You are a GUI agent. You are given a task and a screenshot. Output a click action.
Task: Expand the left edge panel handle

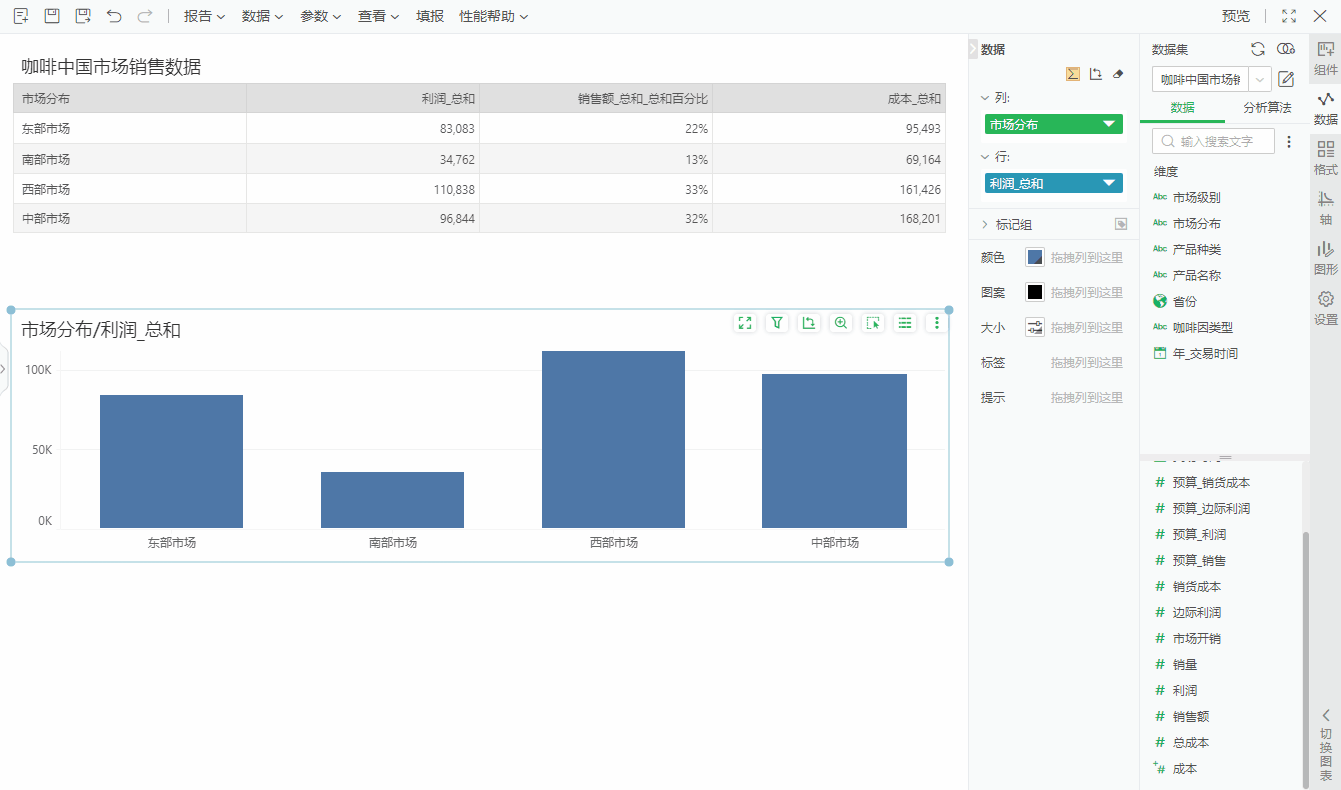click(3, 369)
